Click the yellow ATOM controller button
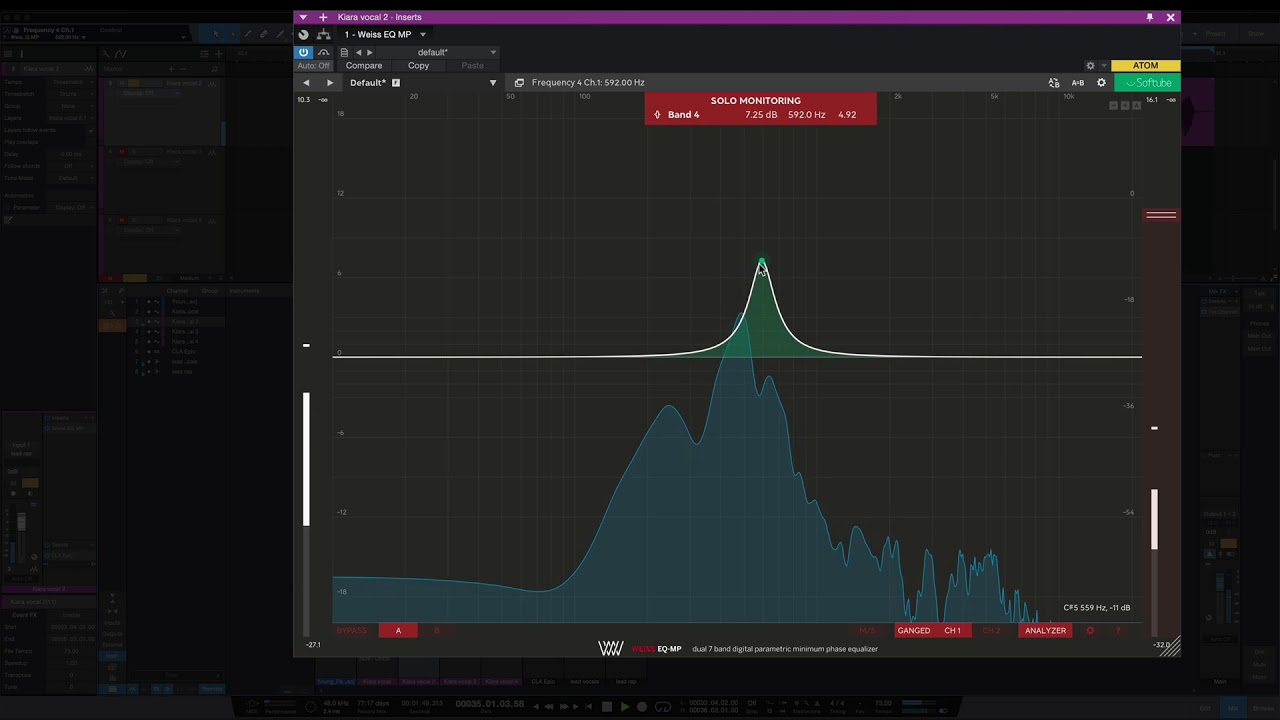The height and width of the screenshot is (720, 1280). 1146,66
